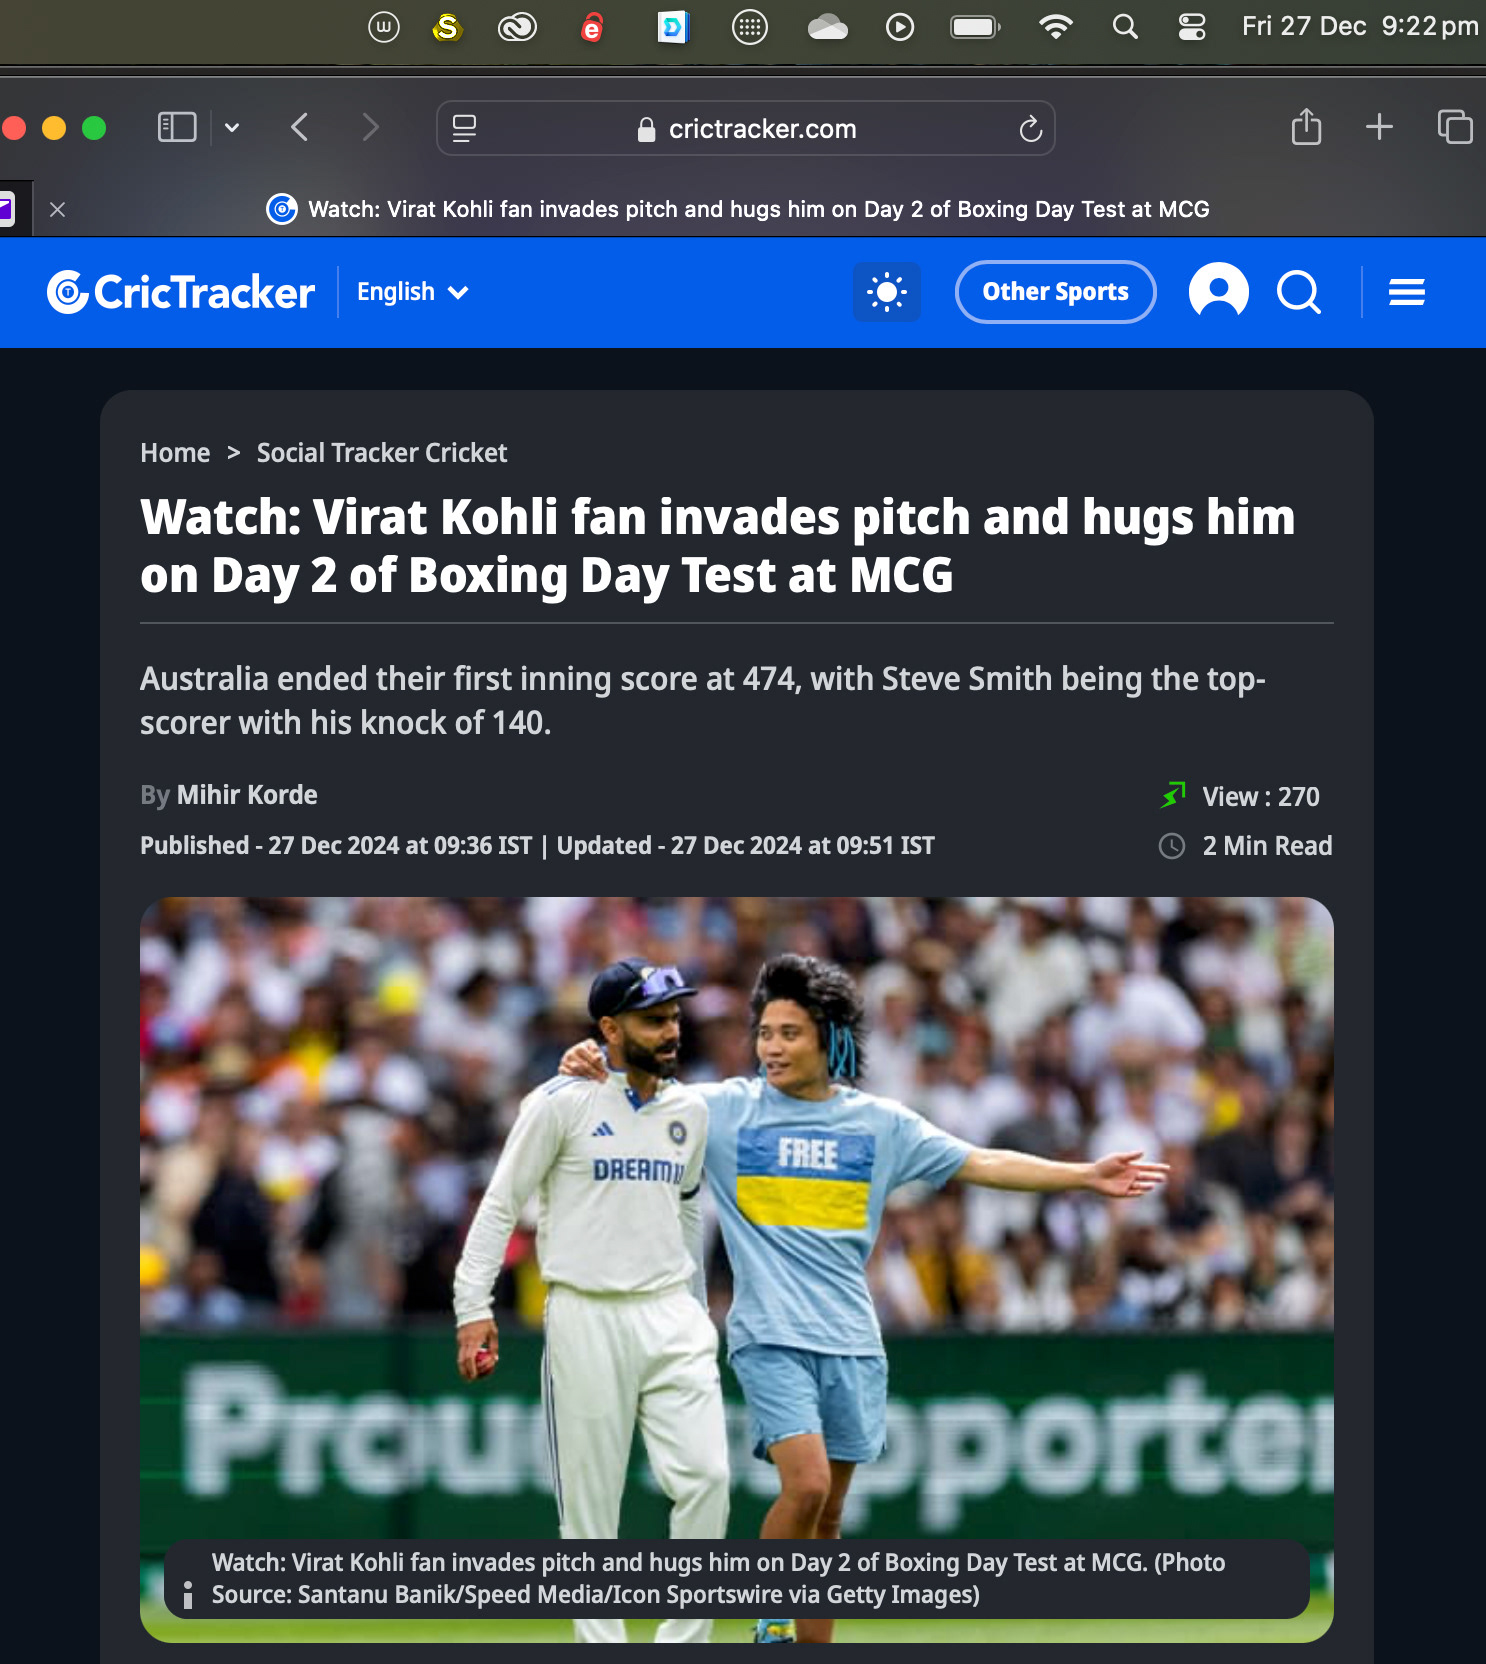The height and width of the screenshot is (1664, 1486).
Task: Open the hamburger menu
Action: [x=1406, y=292]
